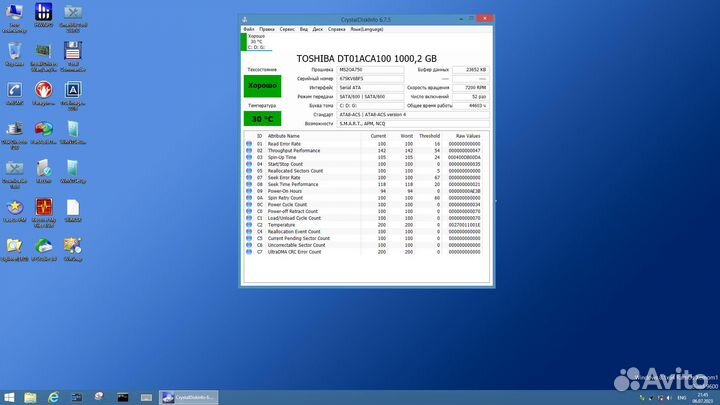Click the 7200 RPM rotation rate field
This screenshot has width=720, height=405.
click(470, 88)
